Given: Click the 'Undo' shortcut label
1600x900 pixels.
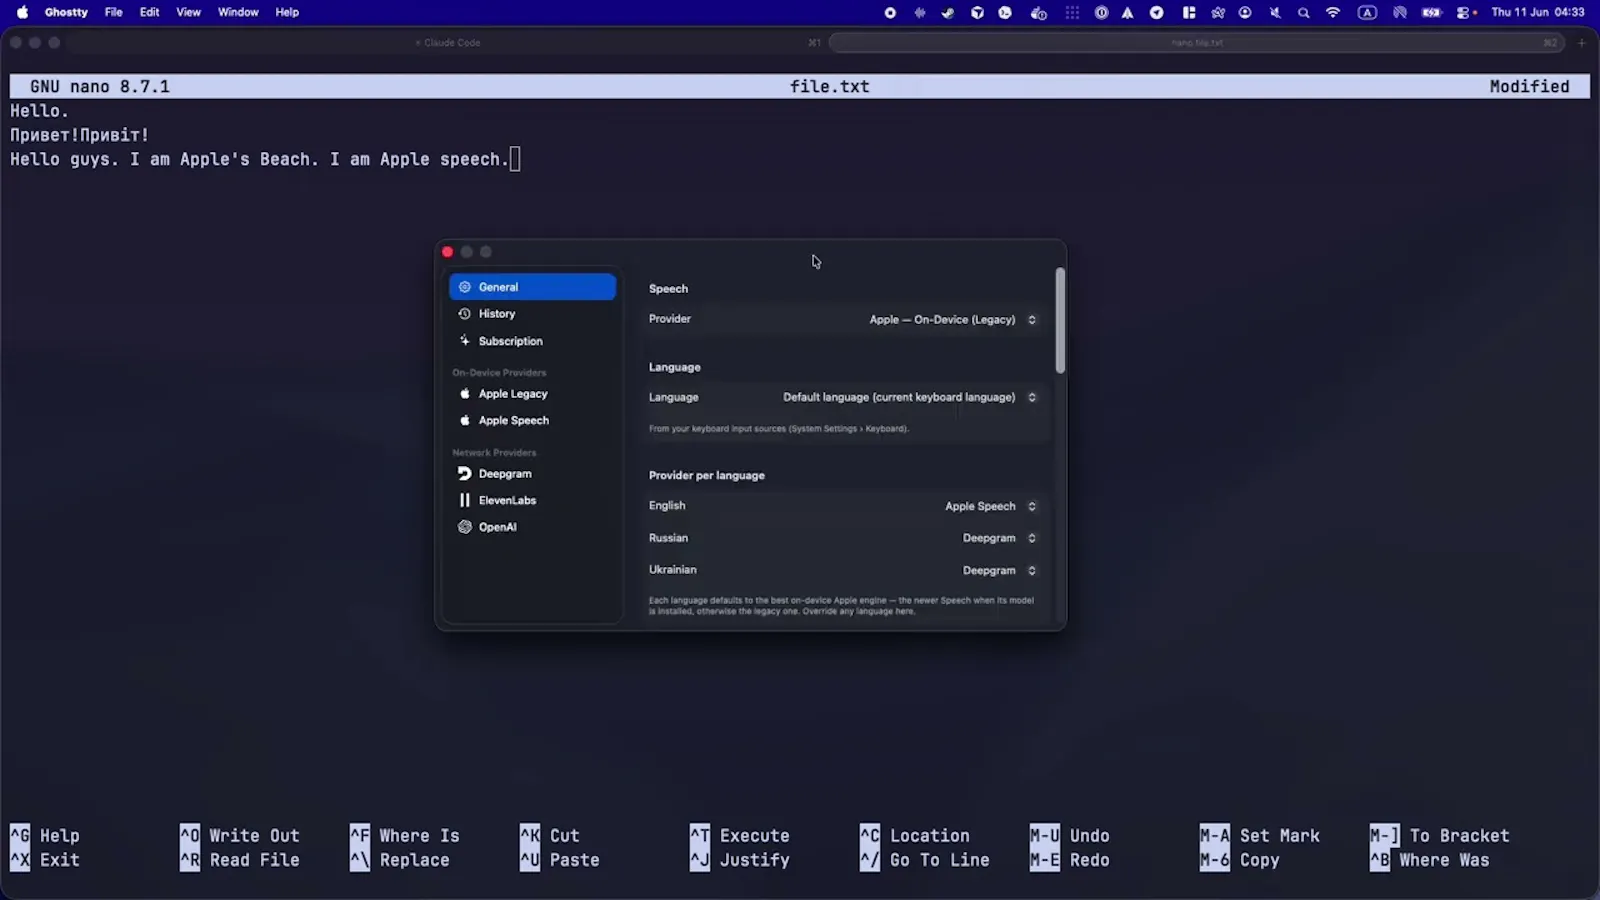Looking at the screenshot, I should coord(1089,836).
